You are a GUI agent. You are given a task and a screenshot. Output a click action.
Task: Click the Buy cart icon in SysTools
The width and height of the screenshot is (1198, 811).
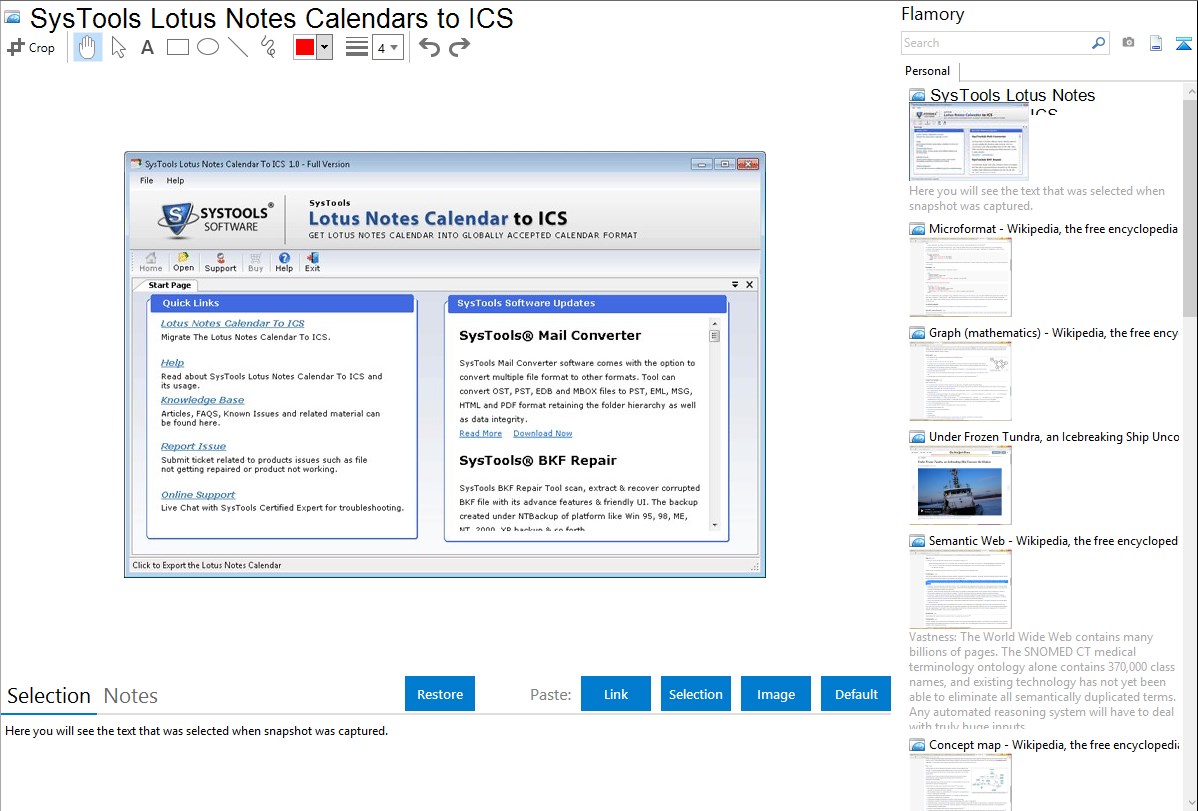[x=255, y=262]
